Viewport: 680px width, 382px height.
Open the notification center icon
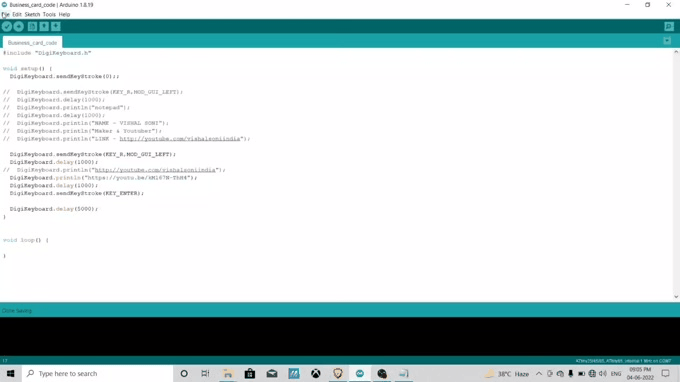[x=666, y=373]
